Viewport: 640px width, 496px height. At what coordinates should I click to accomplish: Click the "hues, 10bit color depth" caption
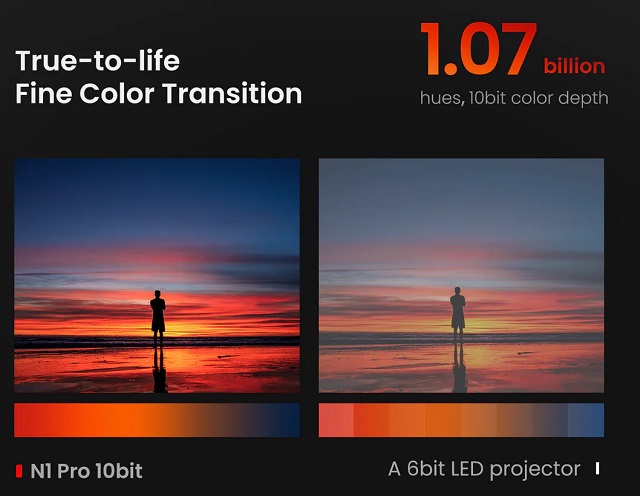[x=513, y=99]
